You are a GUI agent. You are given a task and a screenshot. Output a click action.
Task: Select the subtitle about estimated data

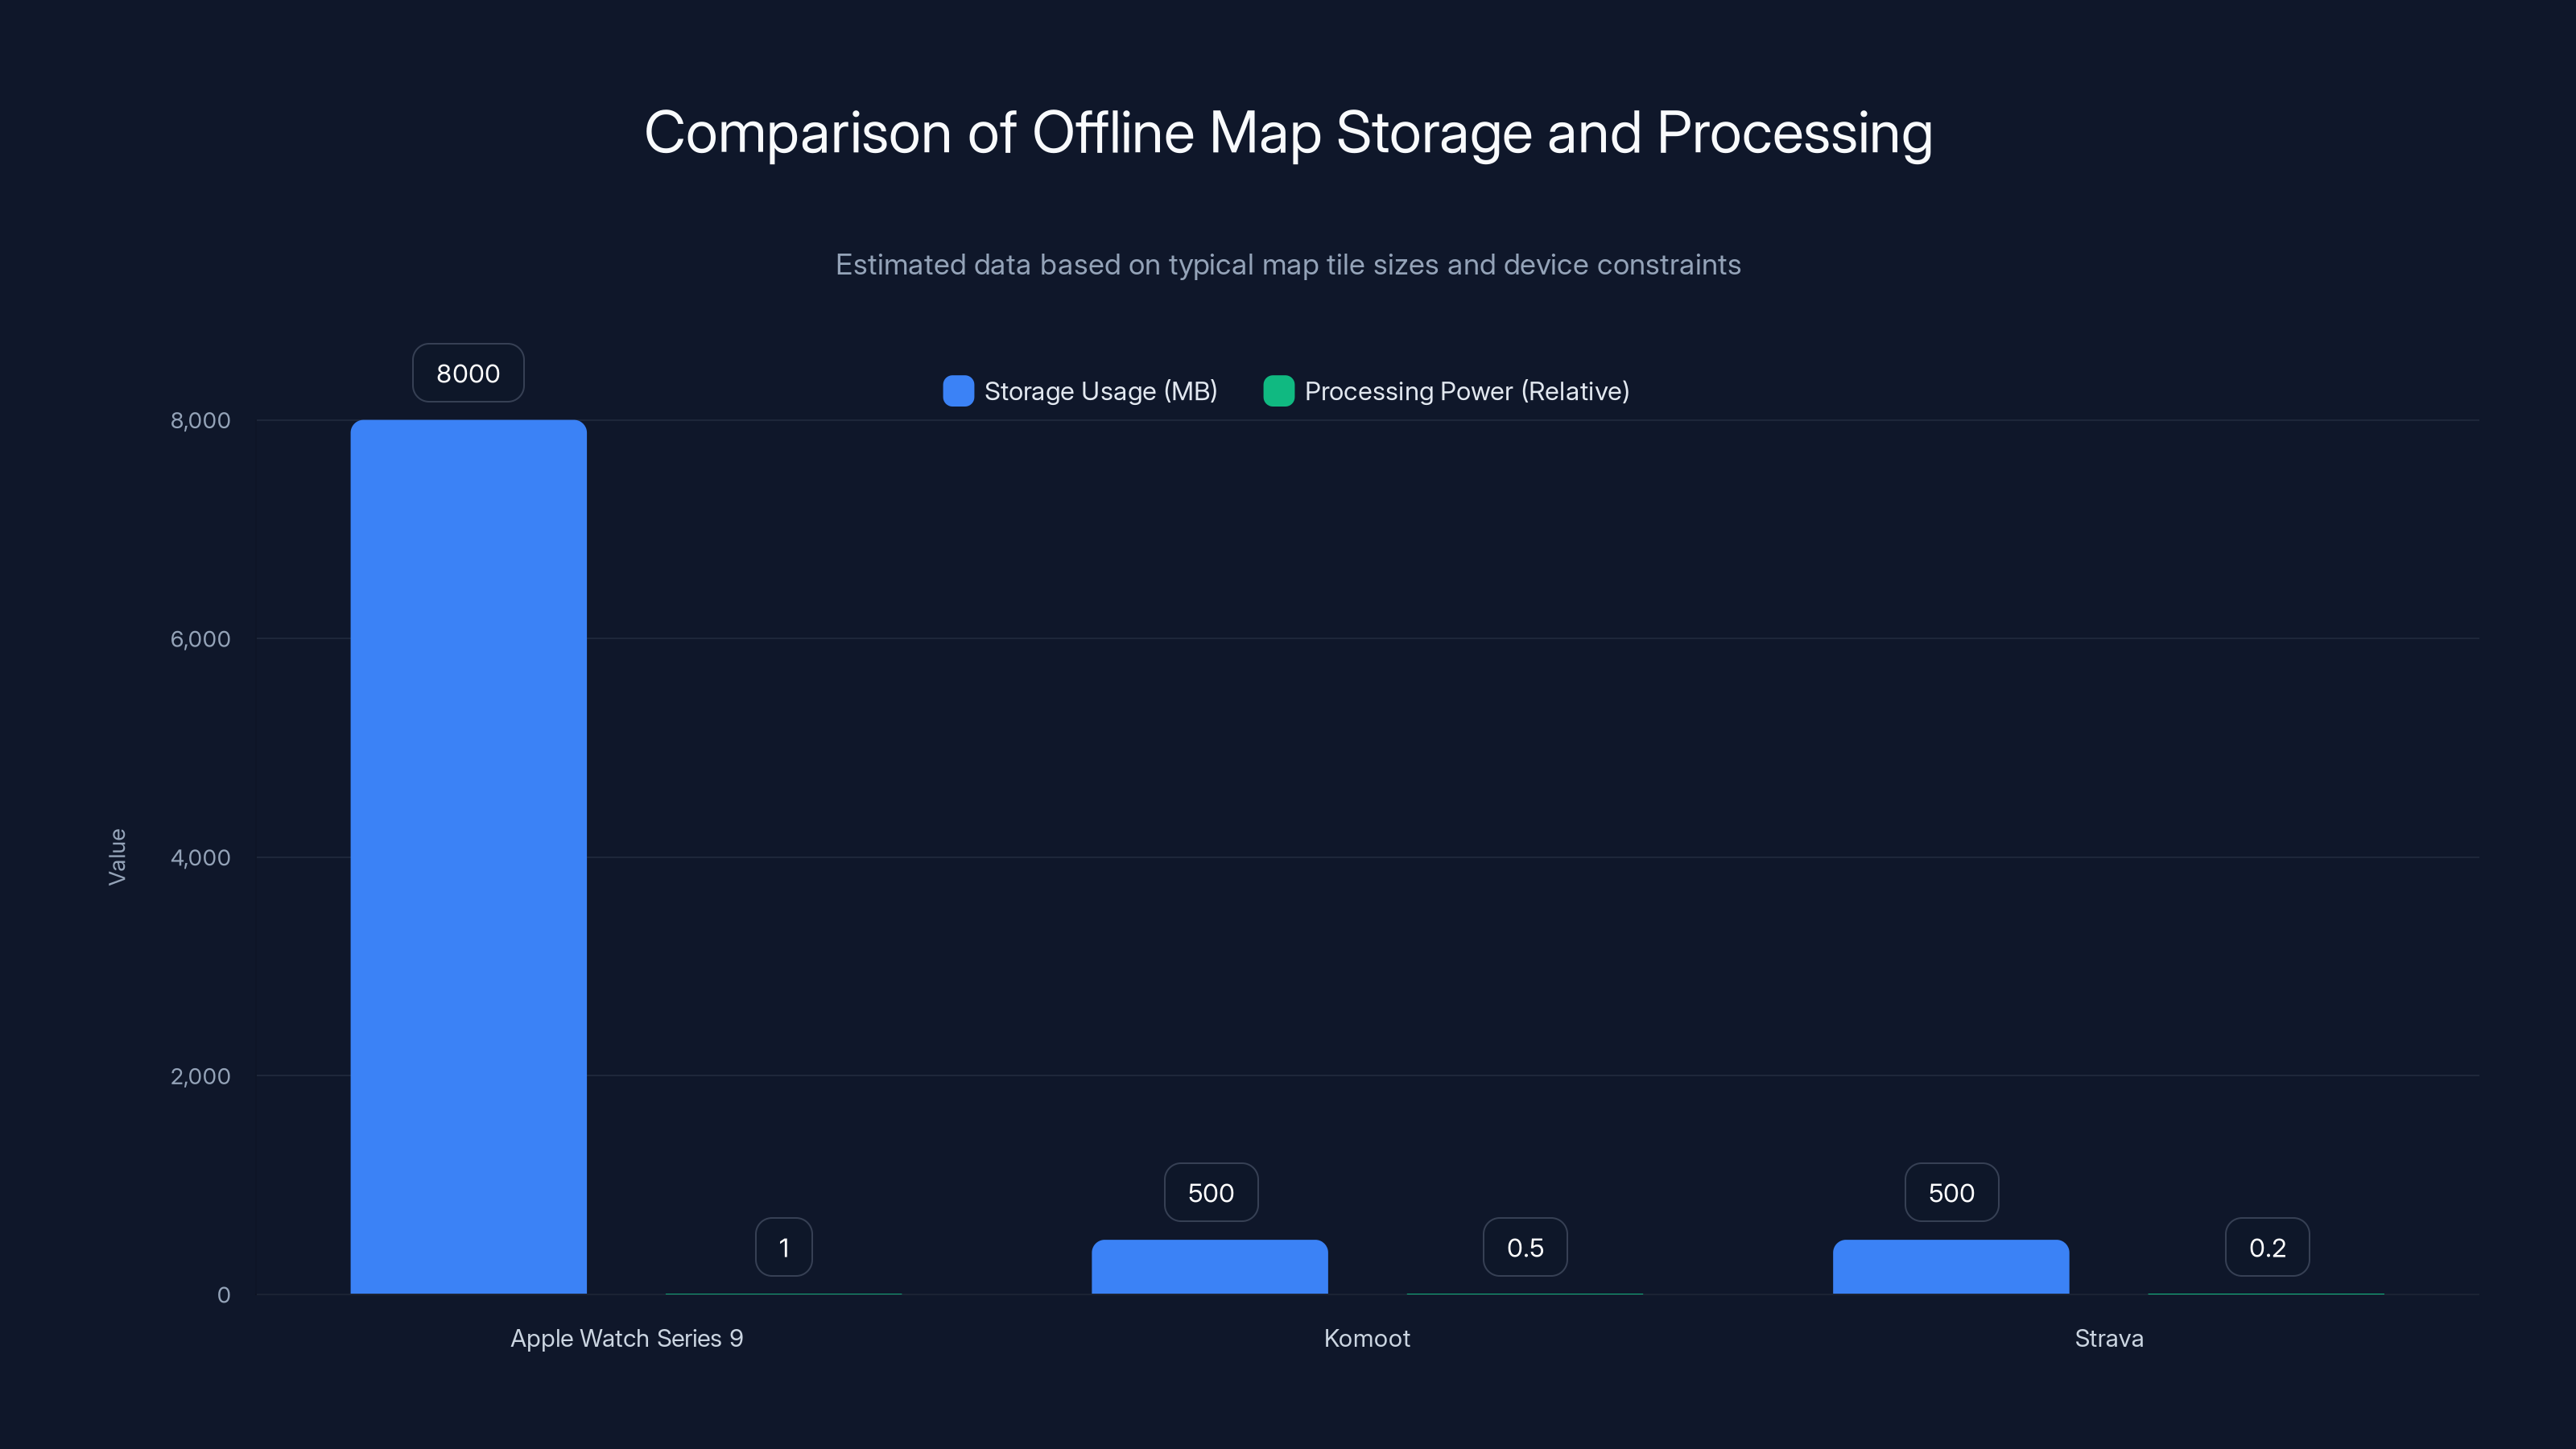(x=1288, y=265)
